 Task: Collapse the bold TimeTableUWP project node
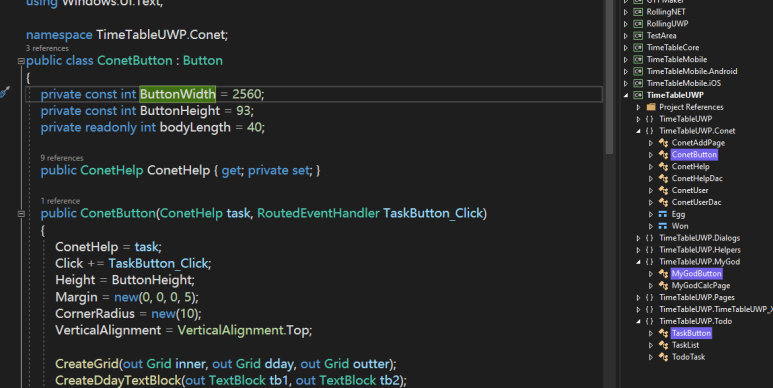tap(626, 95)
